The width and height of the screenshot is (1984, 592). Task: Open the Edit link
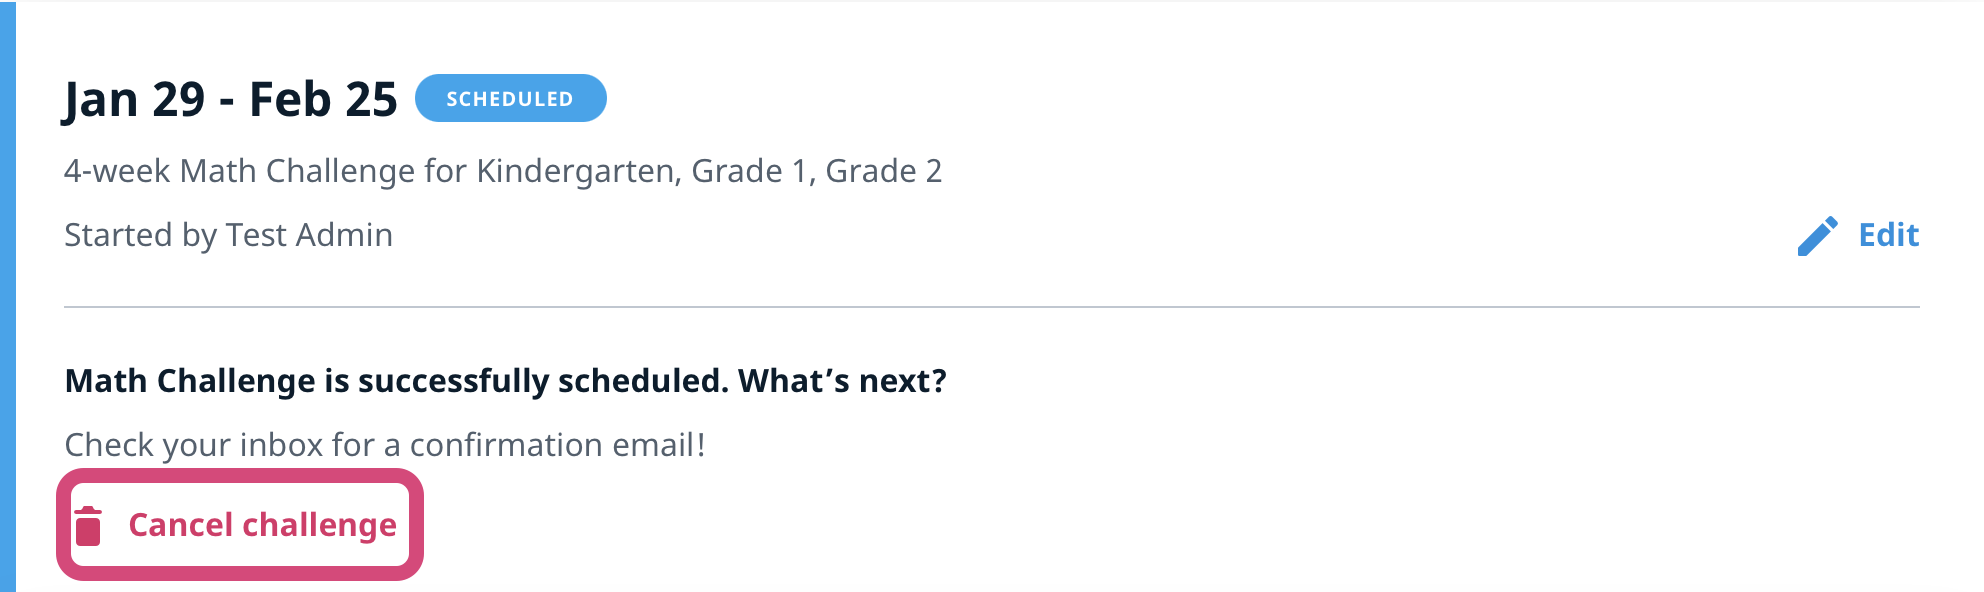click(x=1888, y=235)
